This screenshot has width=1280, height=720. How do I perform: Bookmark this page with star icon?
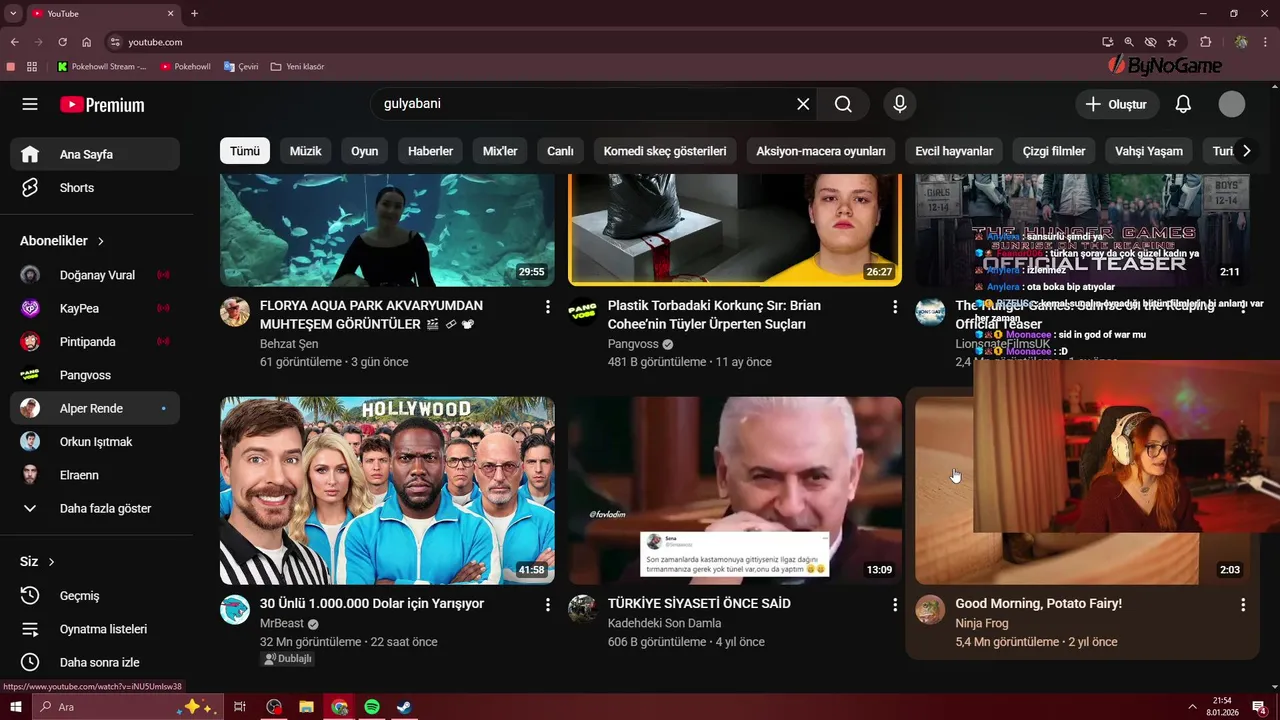(x=1172, y=42)
